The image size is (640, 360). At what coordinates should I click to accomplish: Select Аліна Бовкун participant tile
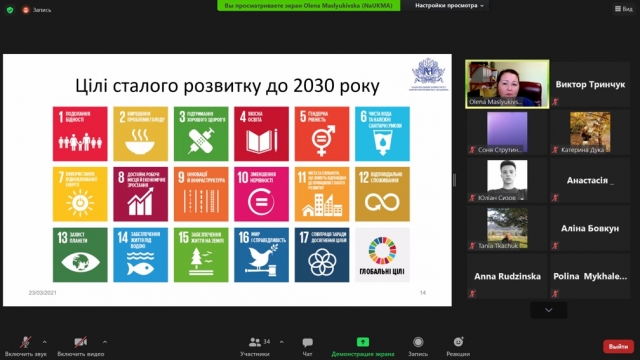[590, 228]
